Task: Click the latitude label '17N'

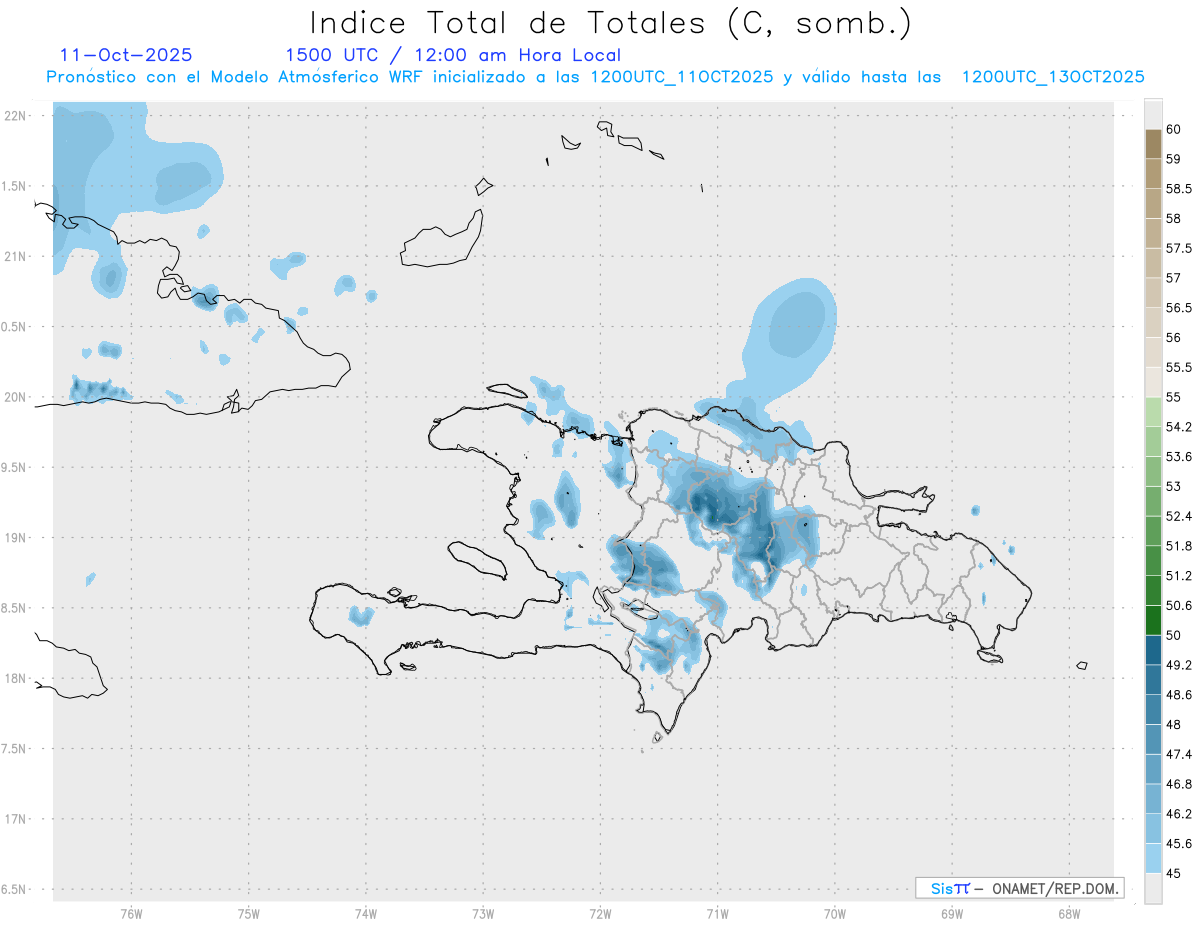Action: [17, 819]
